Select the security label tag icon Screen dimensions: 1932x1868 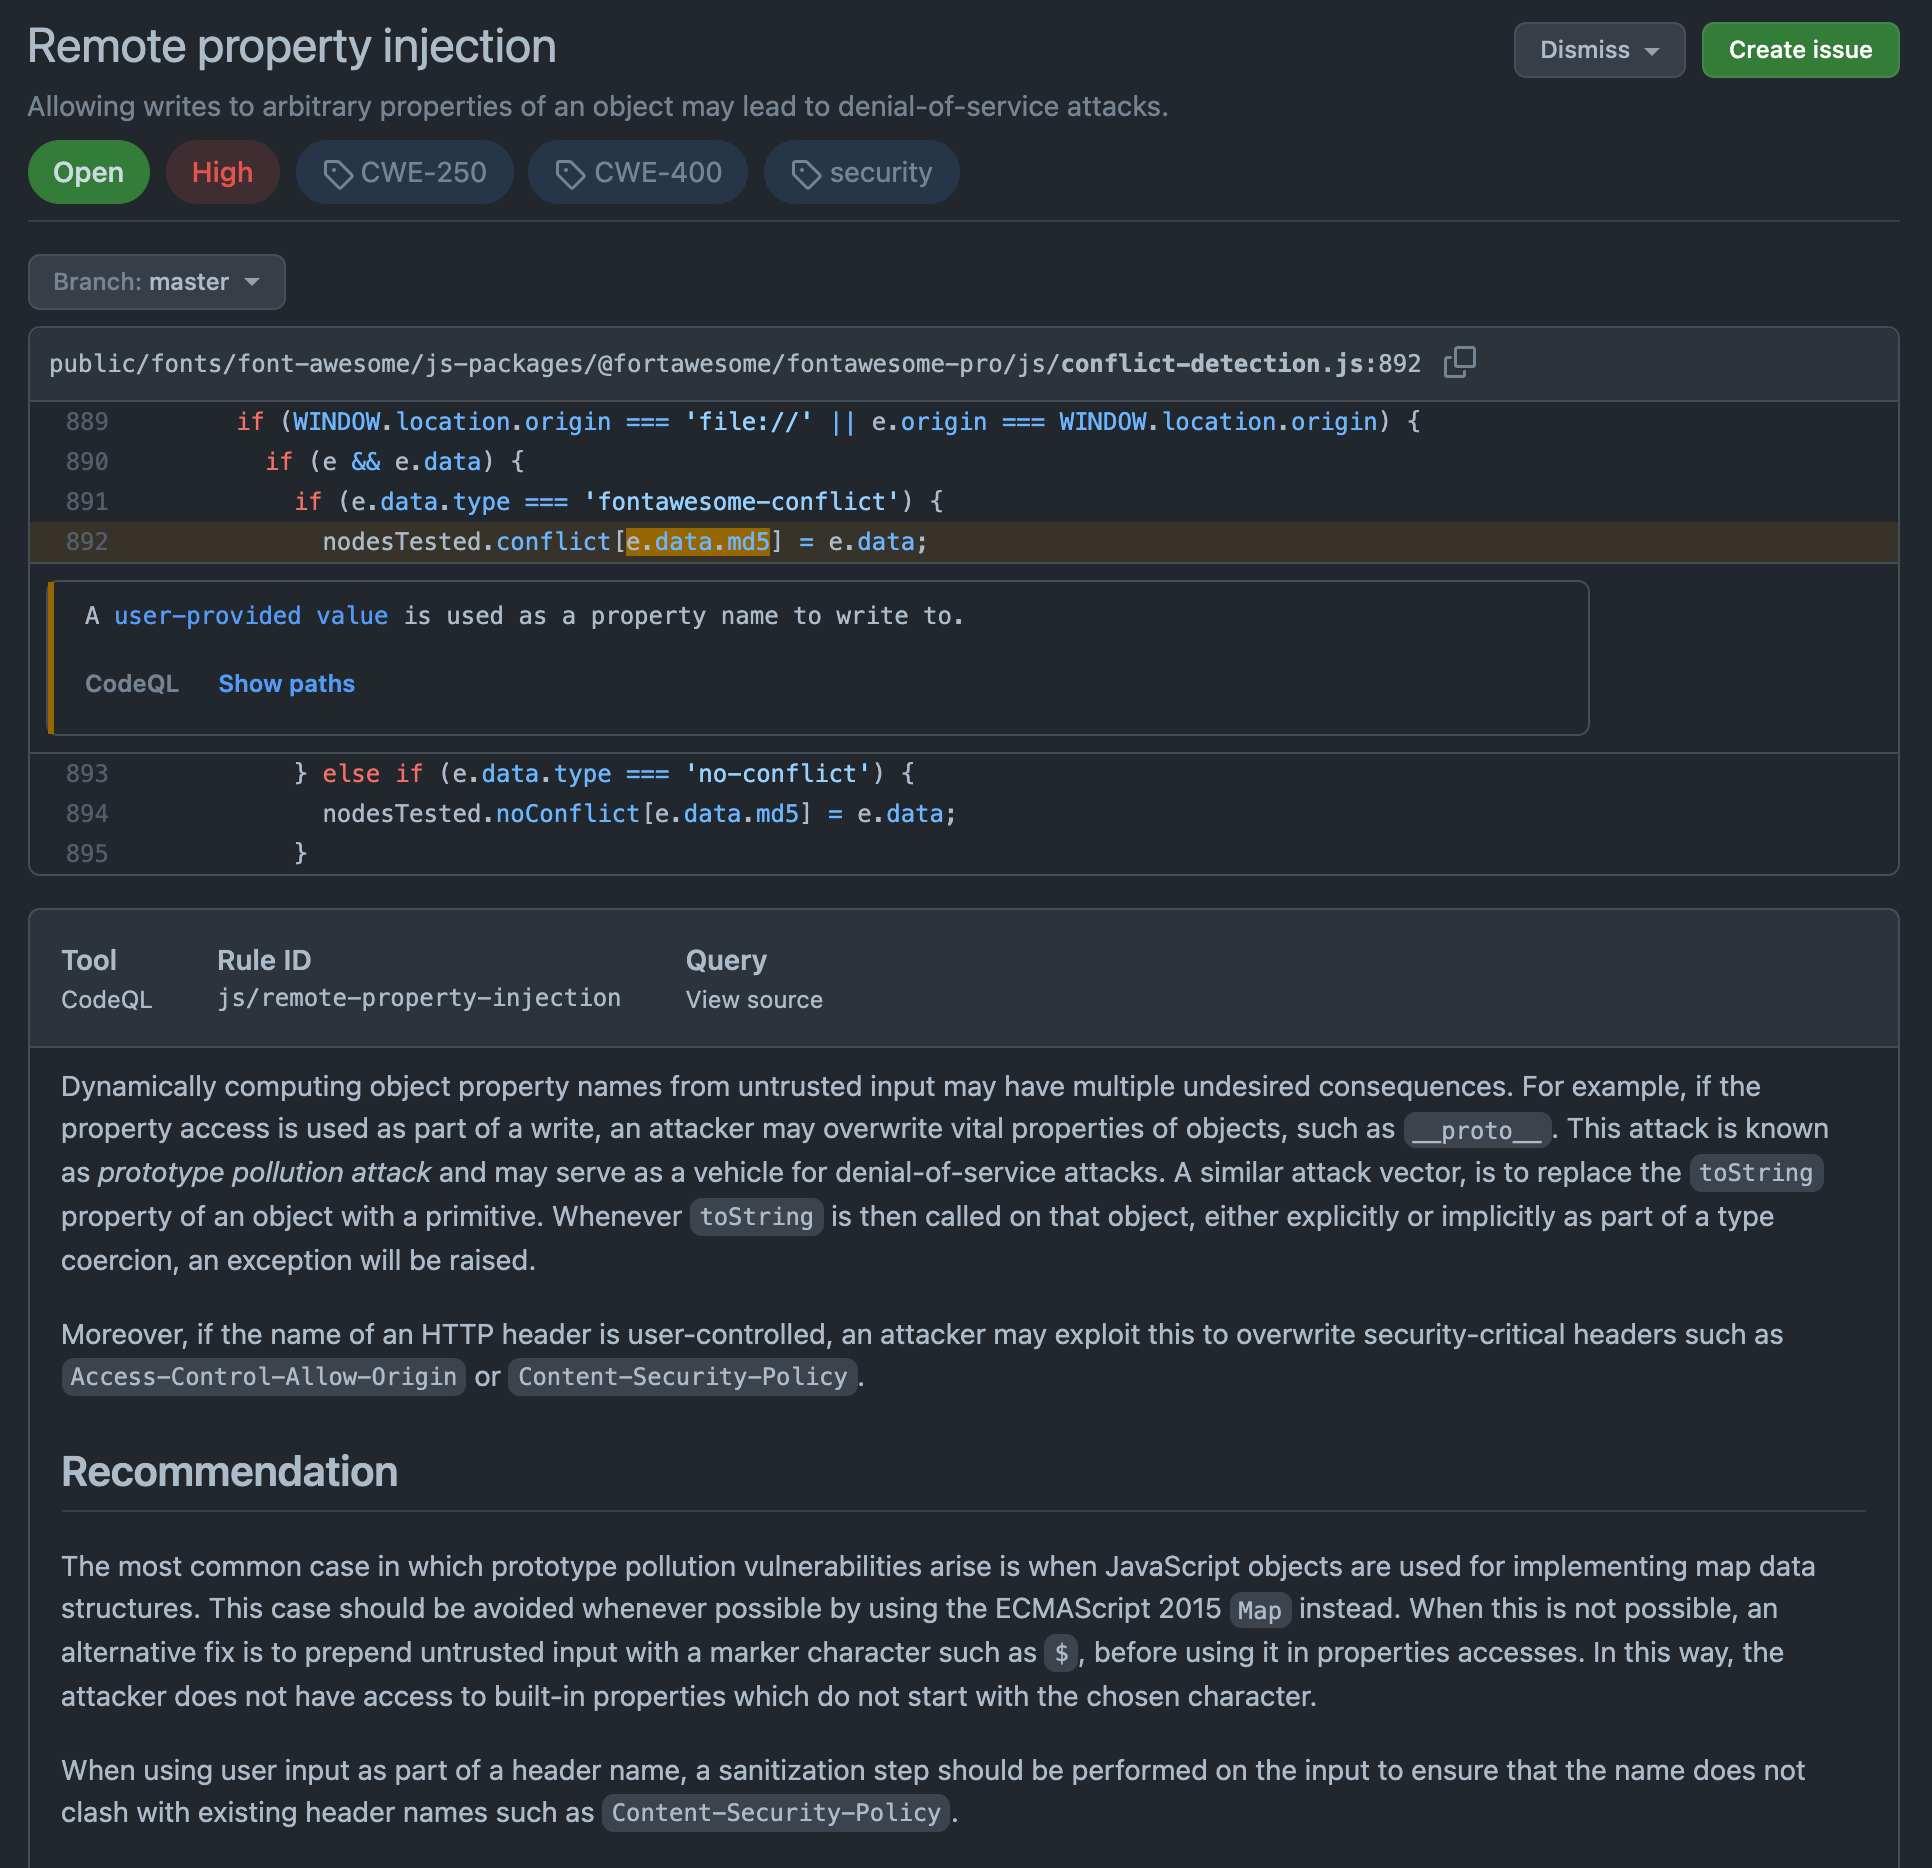pos(804,172)
